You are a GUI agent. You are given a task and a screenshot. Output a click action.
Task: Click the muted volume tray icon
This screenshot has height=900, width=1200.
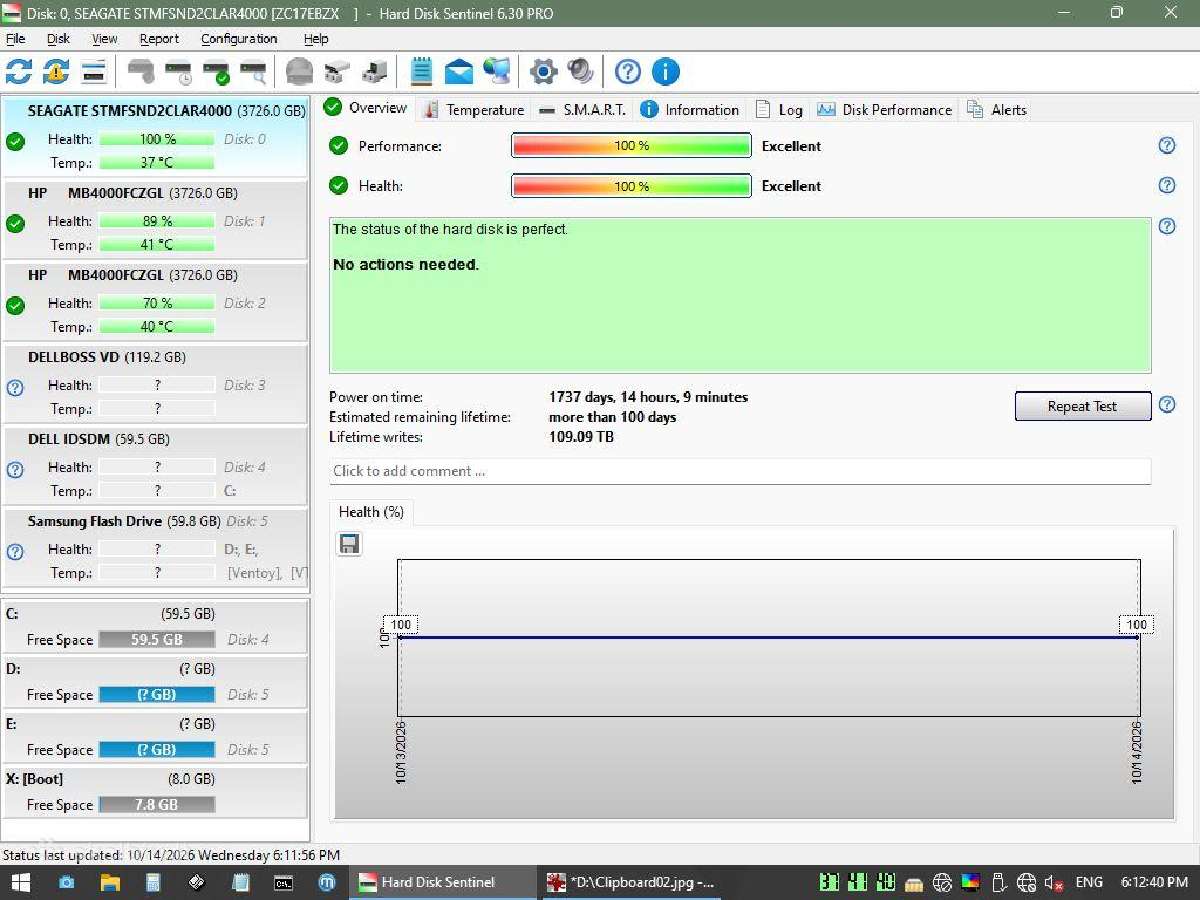tap(1054, 883)
